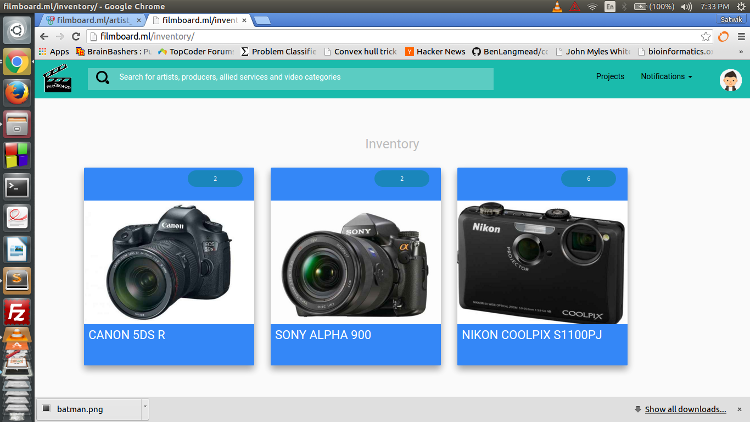Click the orange extension icon in toolbar

click(723, 36)
